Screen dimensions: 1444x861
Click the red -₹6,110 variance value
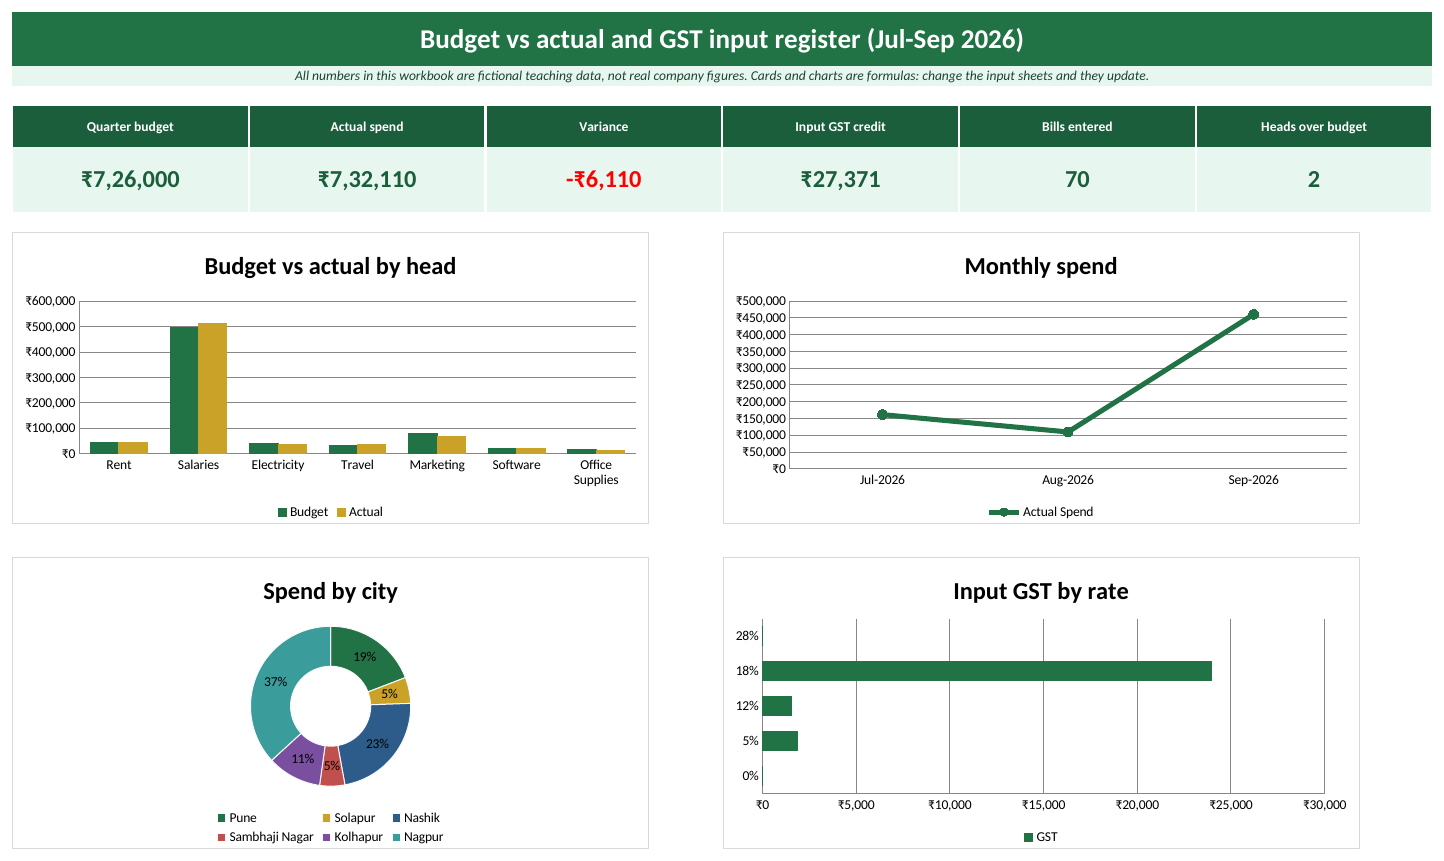(x=604, y=180)
